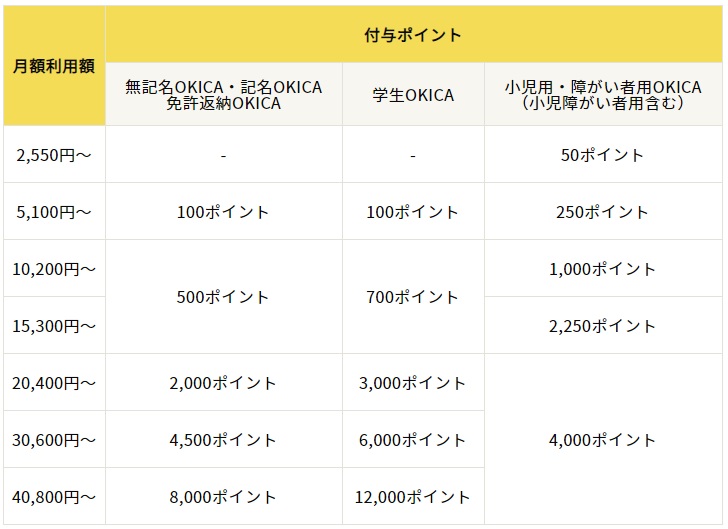Select the 8,000ポイント cell
The width and height of the screenshot is (728, 529).
(x=224, y=497)
